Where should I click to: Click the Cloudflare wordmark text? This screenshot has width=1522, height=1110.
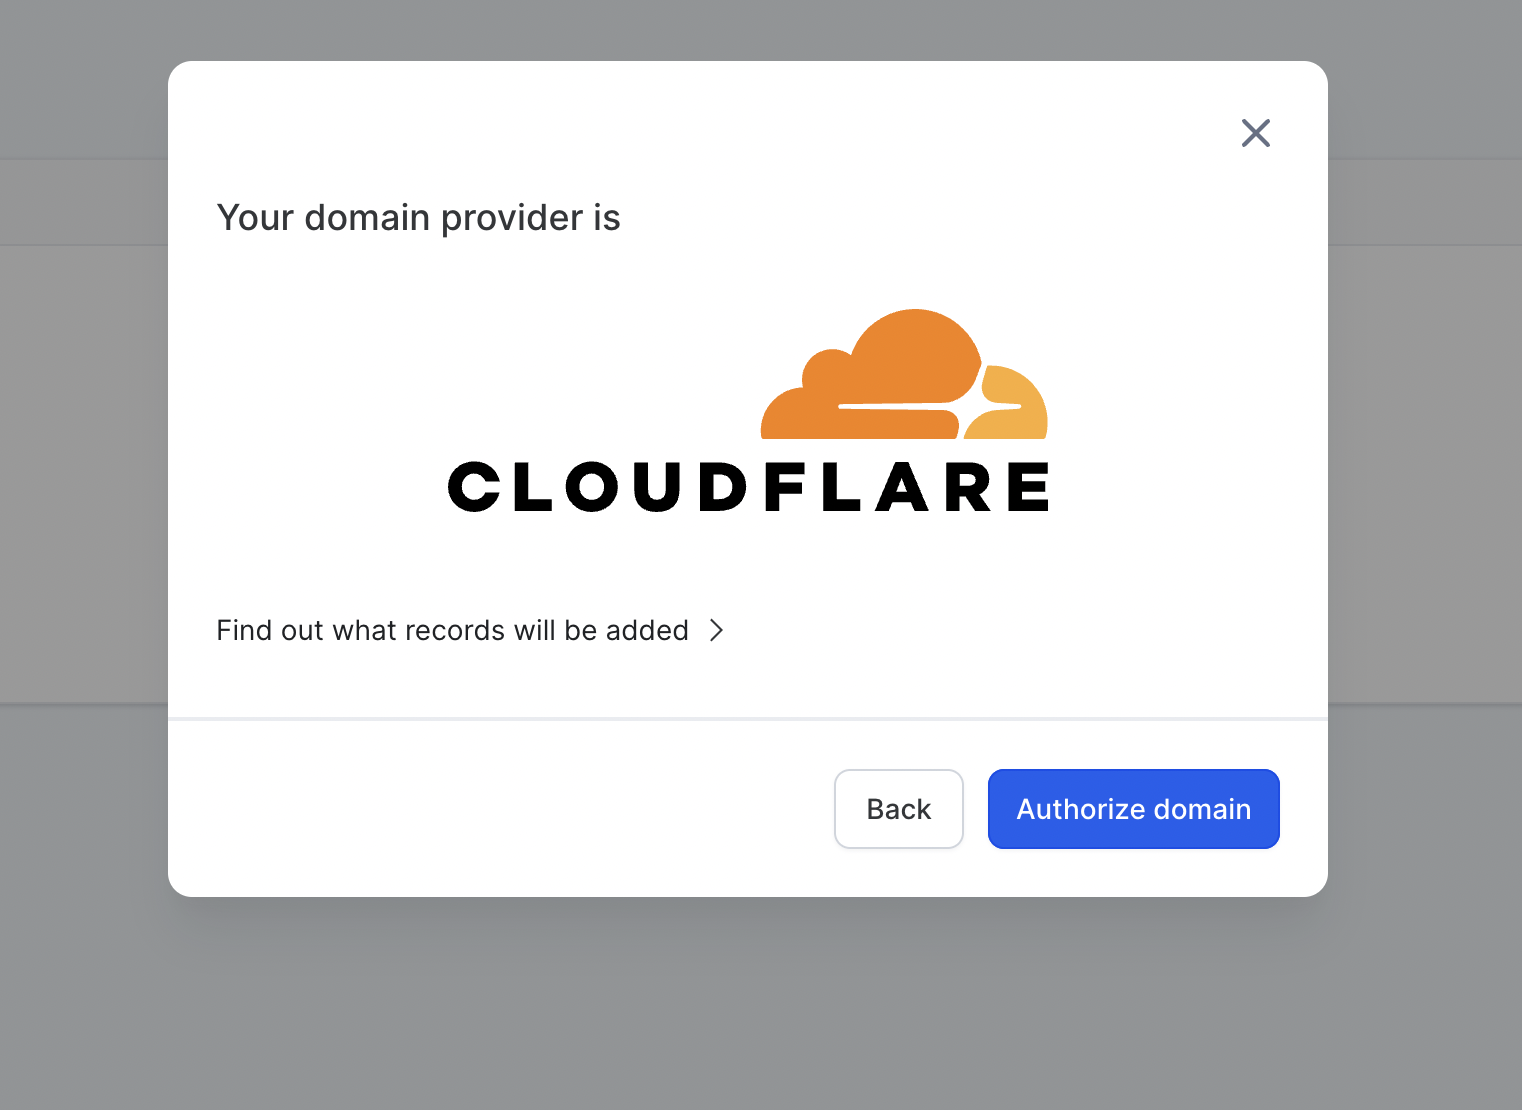(x=748, y=488)
